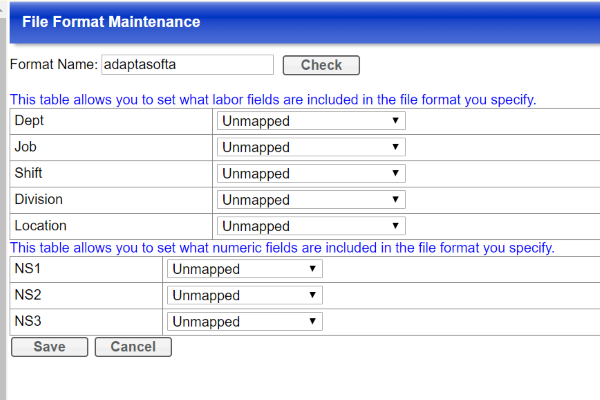The height and width of the screenshot is (400, 600).
Task: Click the Save button
Action: (49, 347)
